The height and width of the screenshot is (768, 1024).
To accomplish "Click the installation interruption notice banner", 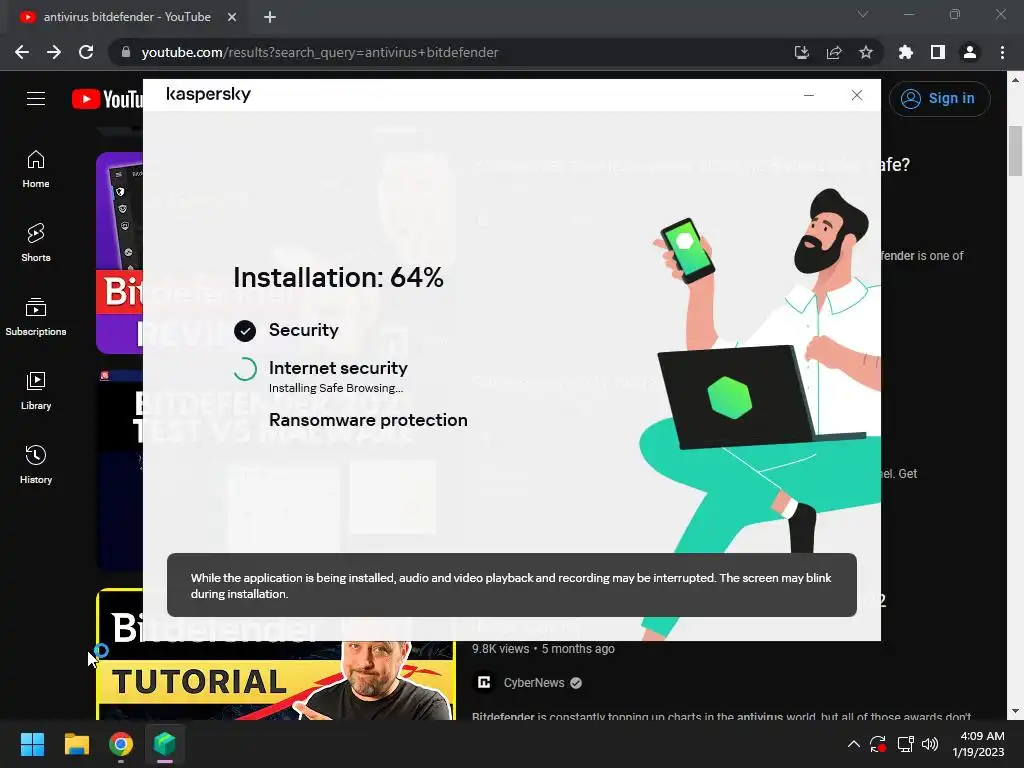I will pos(511,585).
